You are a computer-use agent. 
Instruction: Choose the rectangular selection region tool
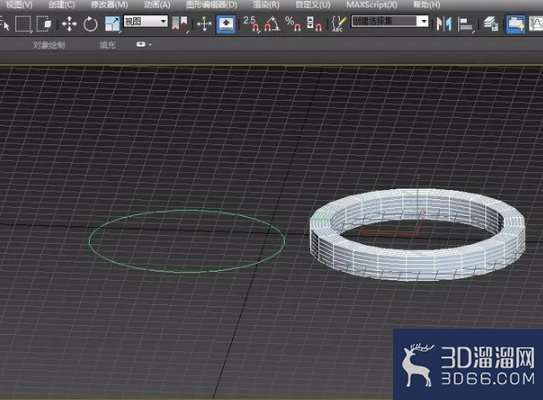(x=24, y=24)
